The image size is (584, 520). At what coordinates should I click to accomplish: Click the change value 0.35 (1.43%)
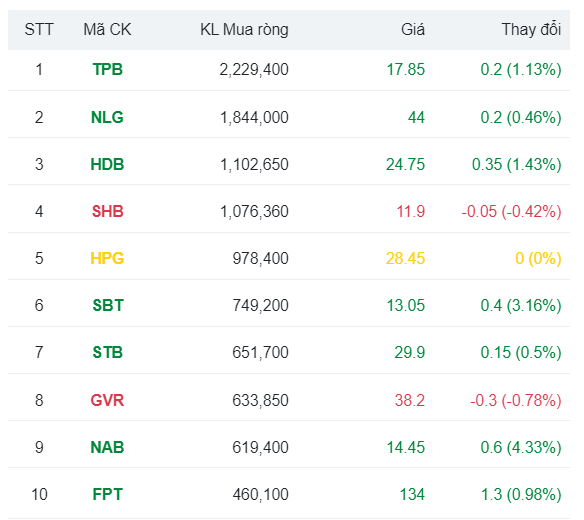(517, 164)
